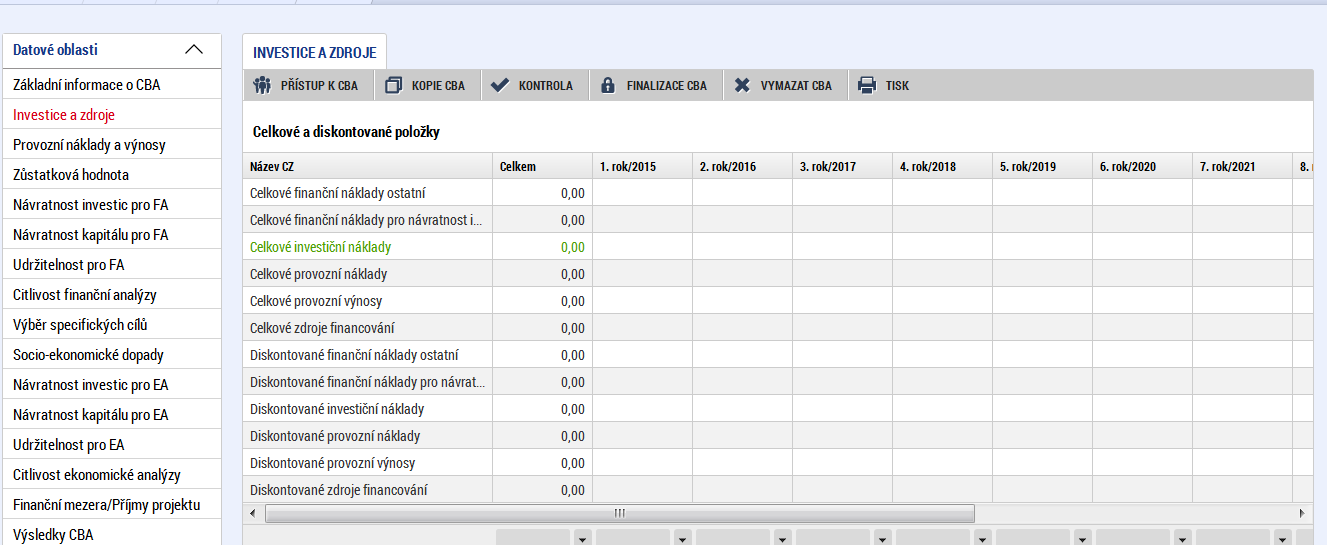Click the 4. rok/2018 column header

(x=942, y=166)
